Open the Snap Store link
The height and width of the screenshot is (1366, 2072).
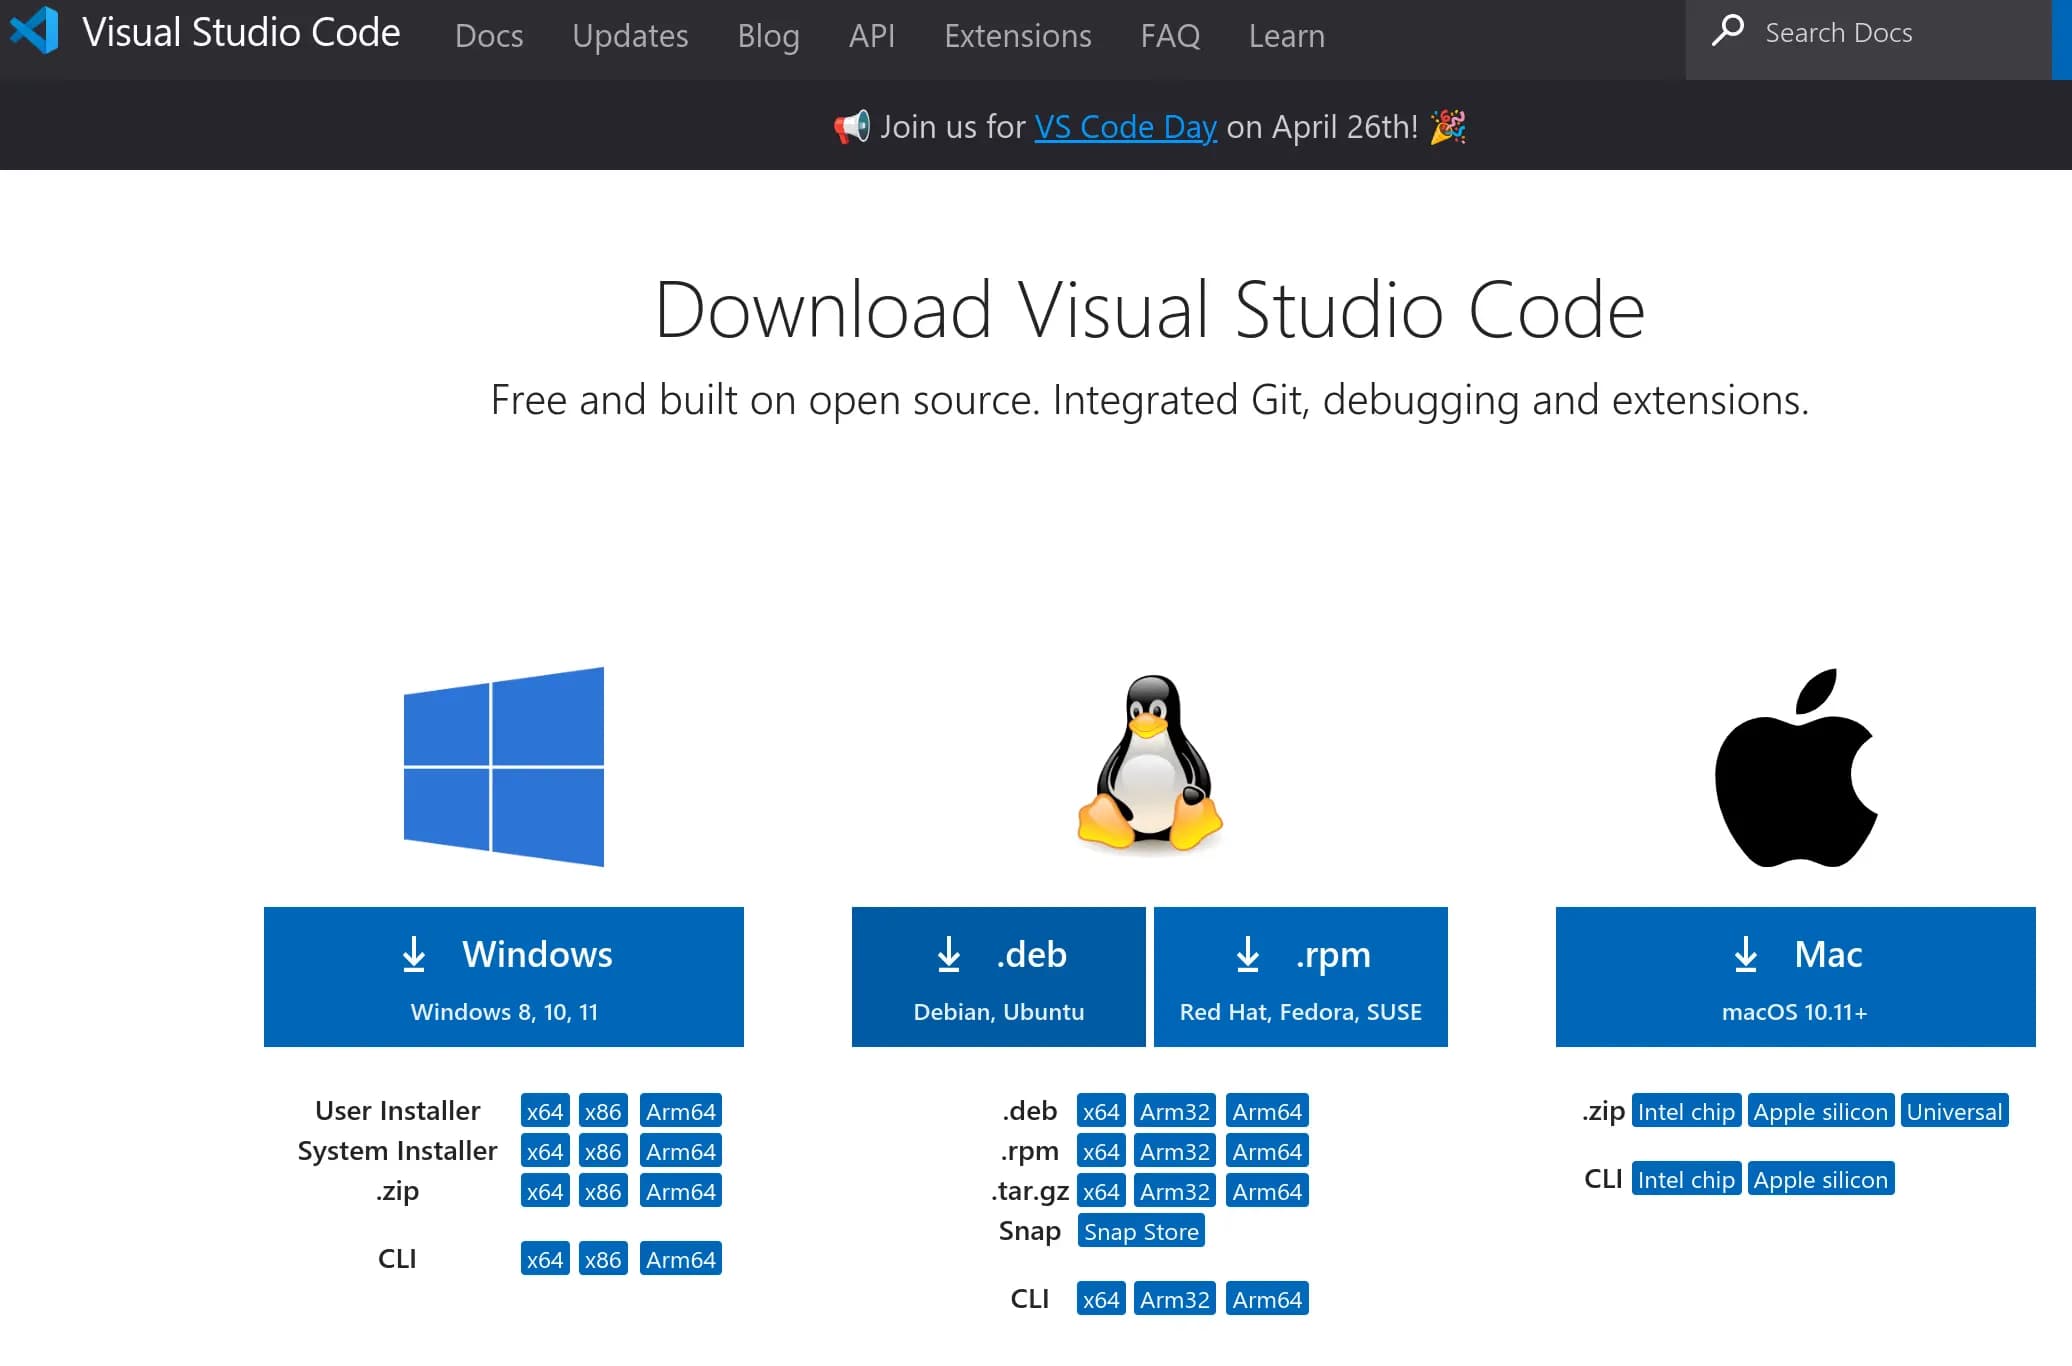(1140, 1231)
